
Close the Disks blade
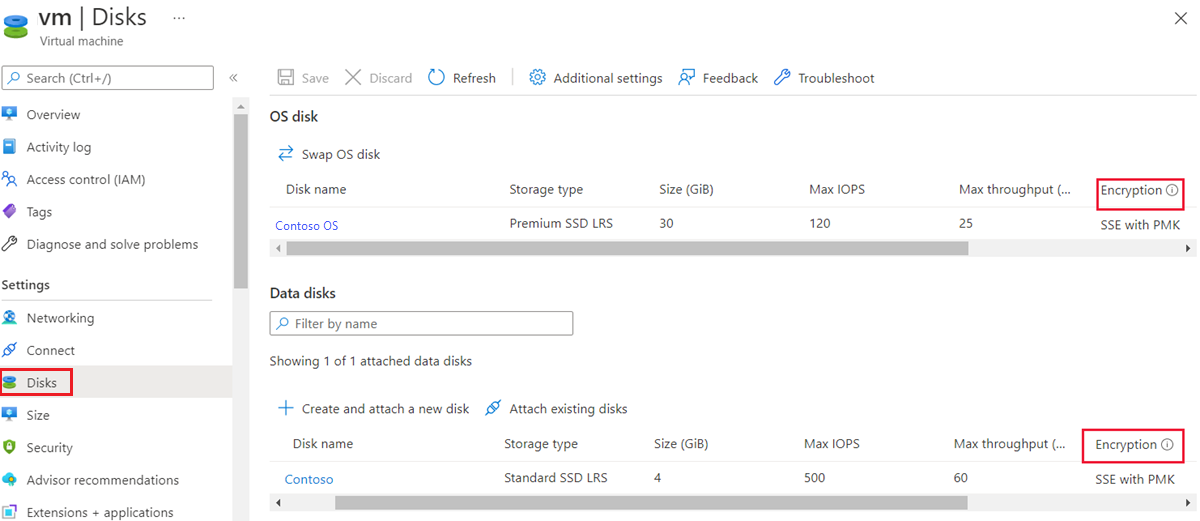tap(1180, 18)
